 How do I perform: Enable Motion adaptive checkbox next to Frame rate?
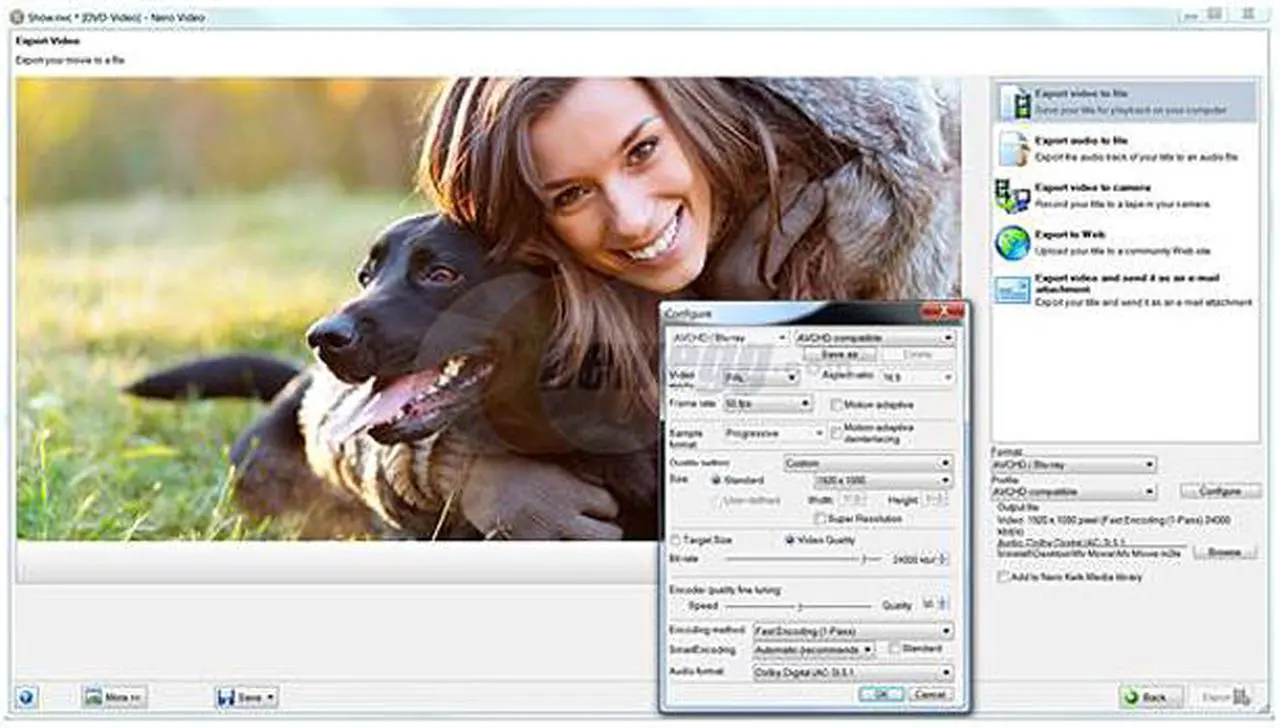coord(836,404)
